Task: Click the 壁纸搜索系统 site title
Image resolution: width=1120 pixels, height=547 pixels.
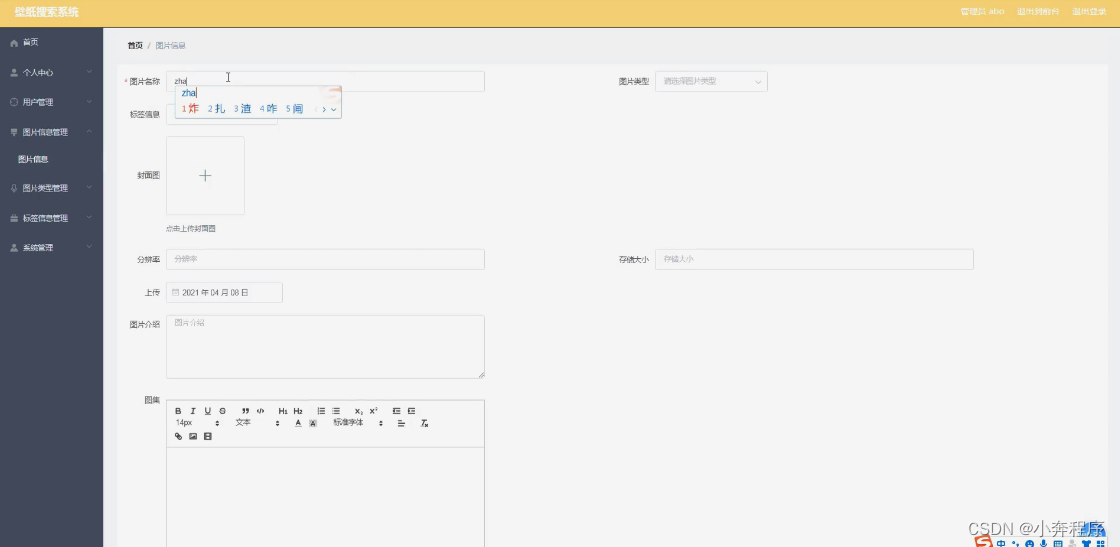Action: 46,12
